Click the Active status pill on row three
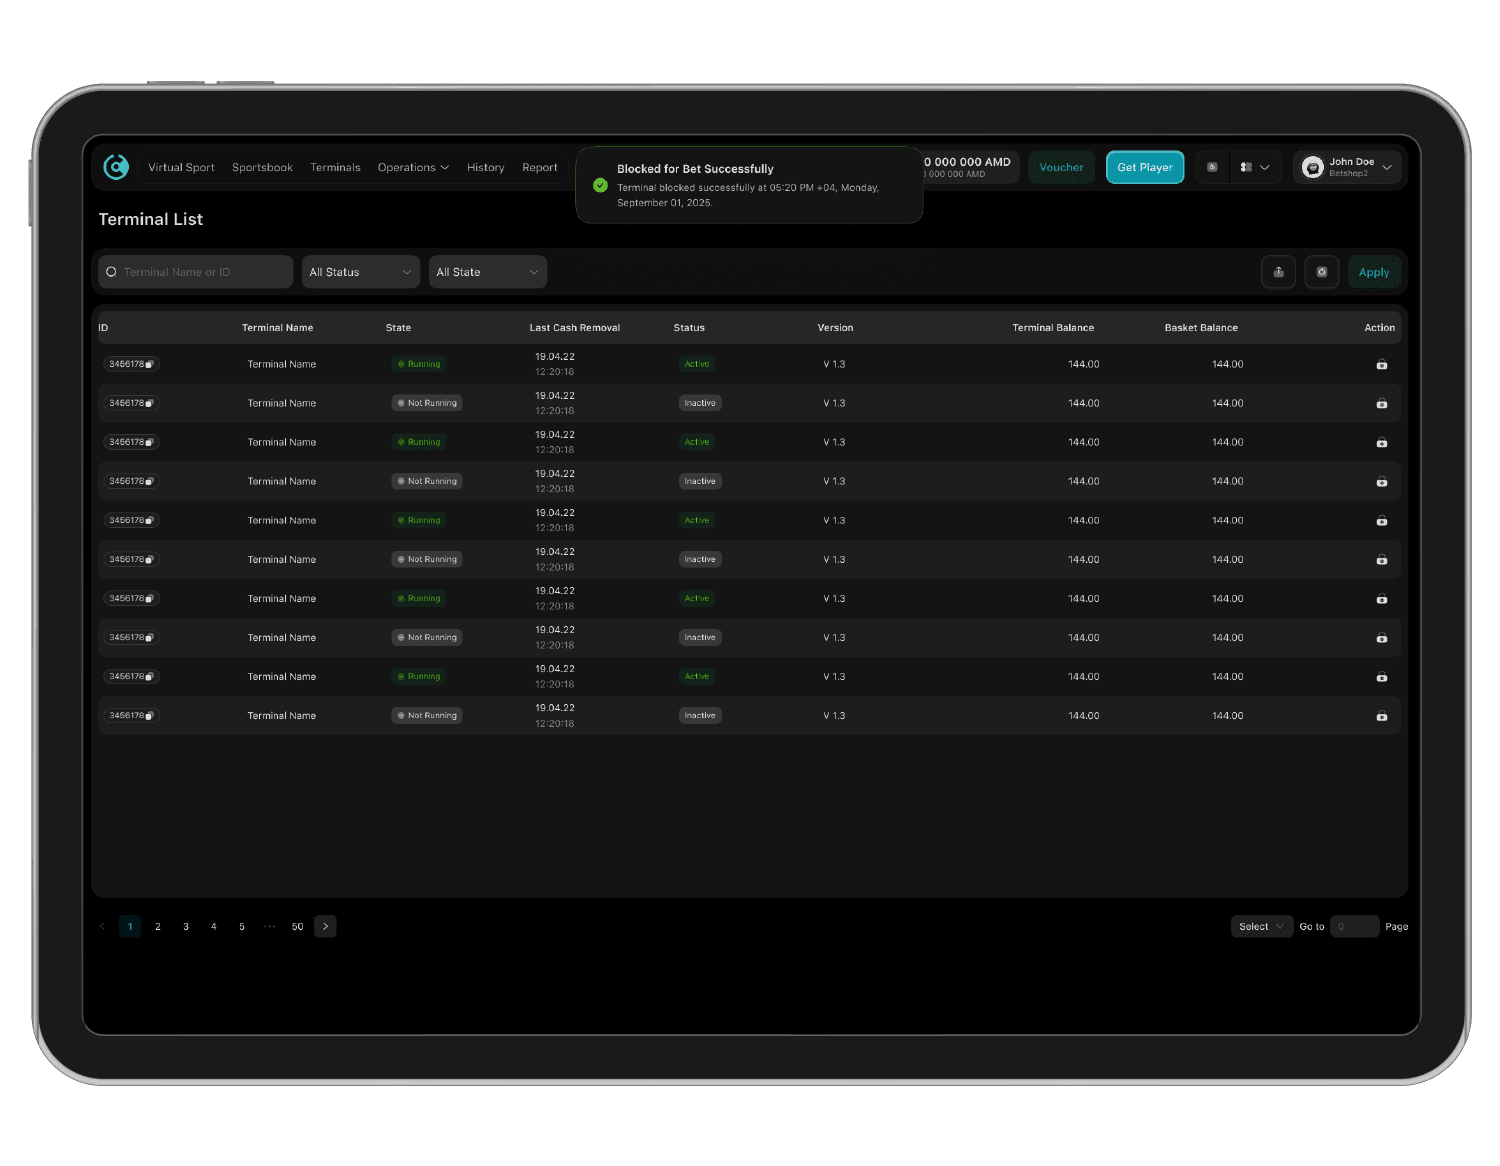The width and height of the screenshot is (1500, 1166). [x=697, y=441]
